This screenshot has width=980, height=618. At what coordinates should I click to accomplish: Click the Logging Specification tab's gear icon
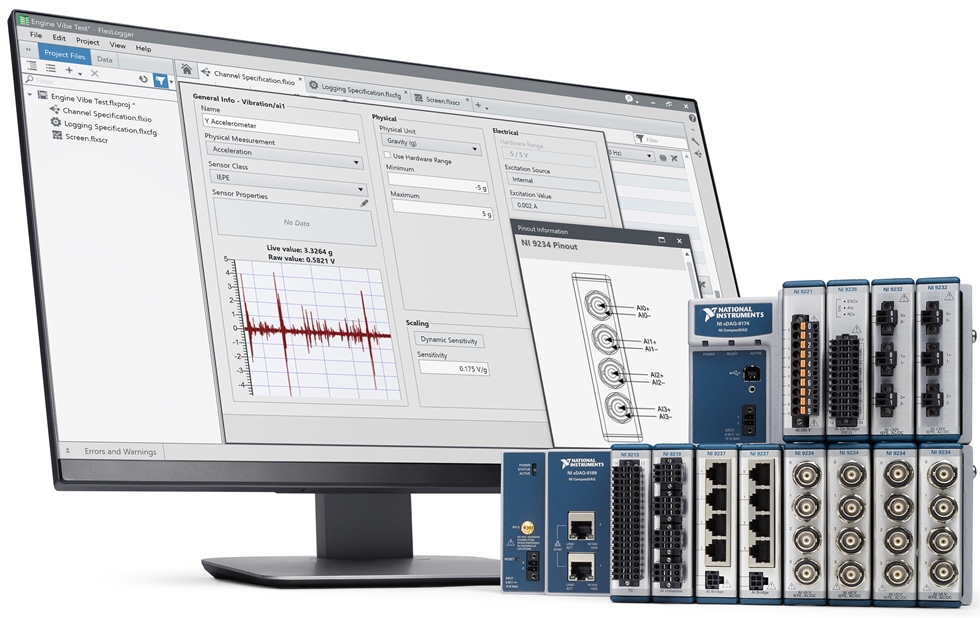(x=313, y=85)
